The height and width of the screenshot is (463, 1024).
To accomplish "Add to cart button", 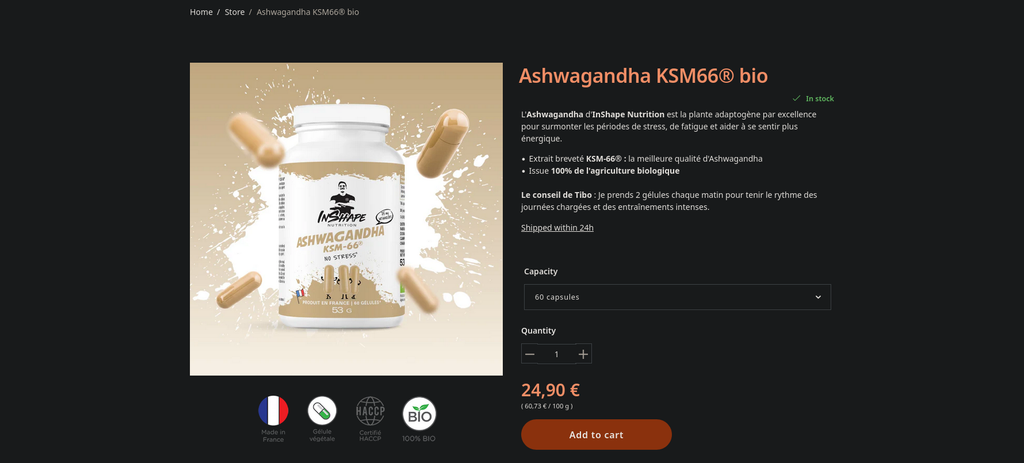I will [x=596, y=435].
